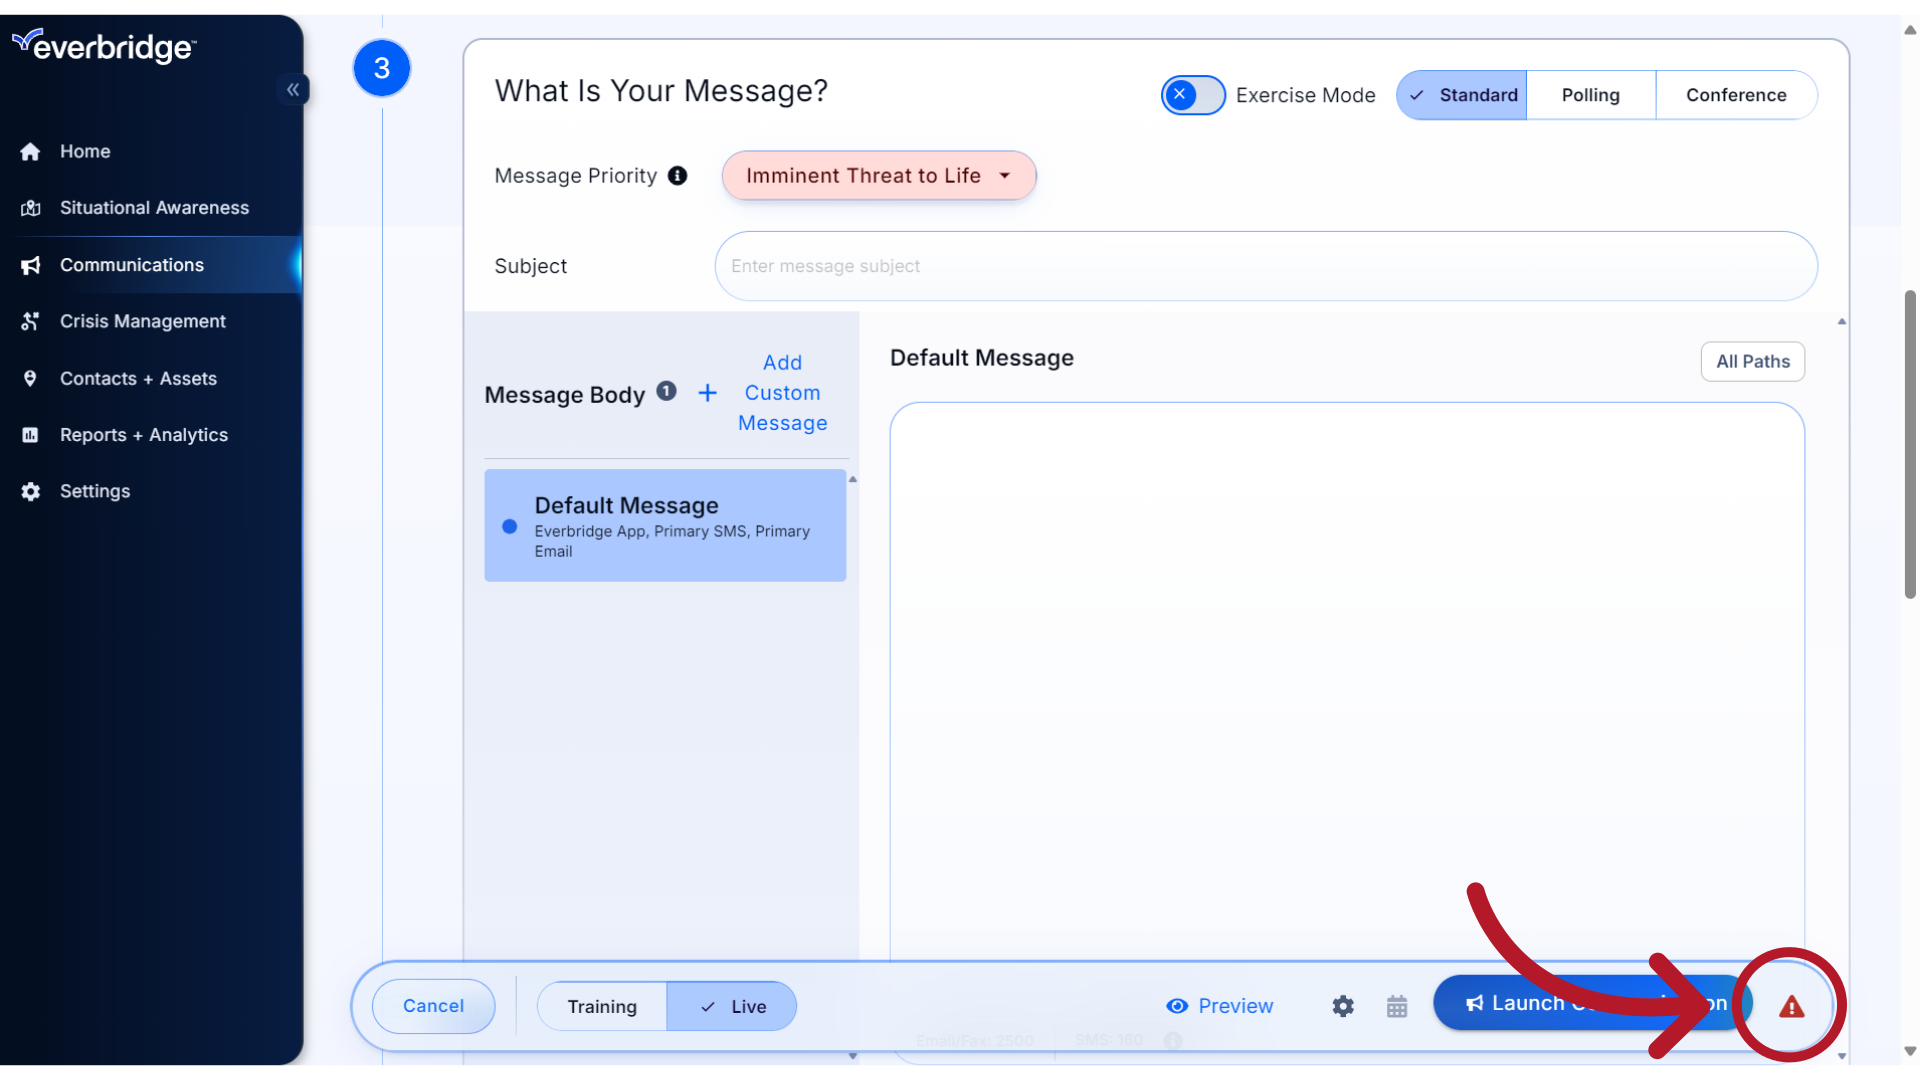Click the warning alert icon button
This screenshot has height=1080, width=1920.
point(1791,1005)
